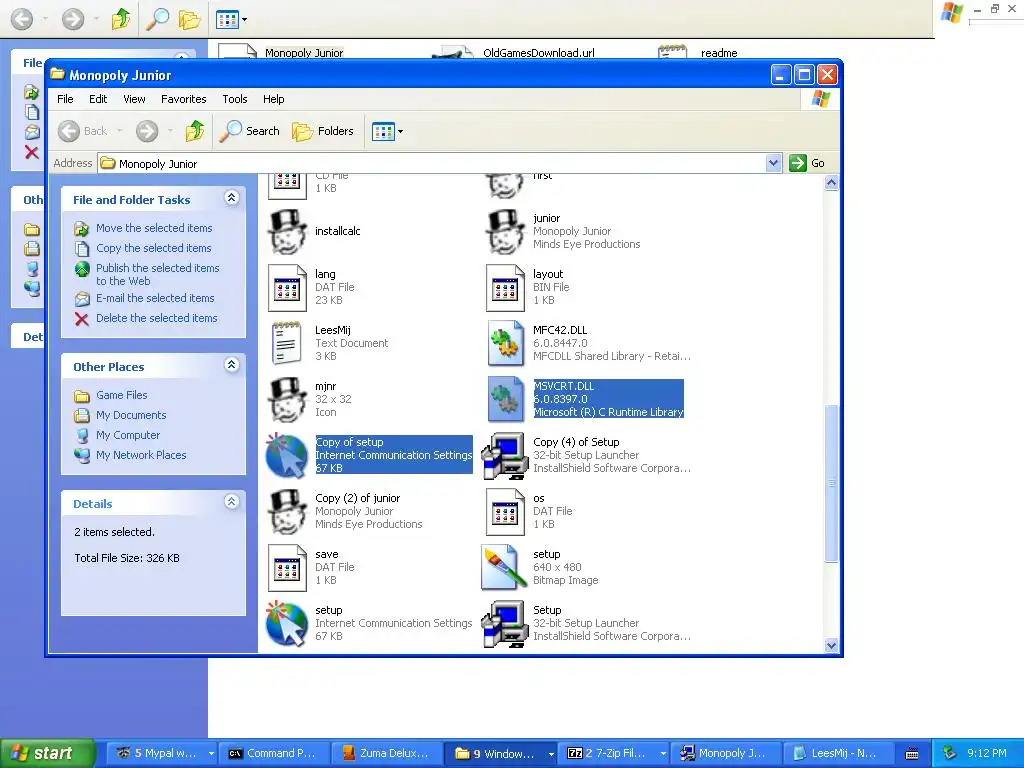
Task: Open the Search toolbar button
Action: (x=249, y=131)
